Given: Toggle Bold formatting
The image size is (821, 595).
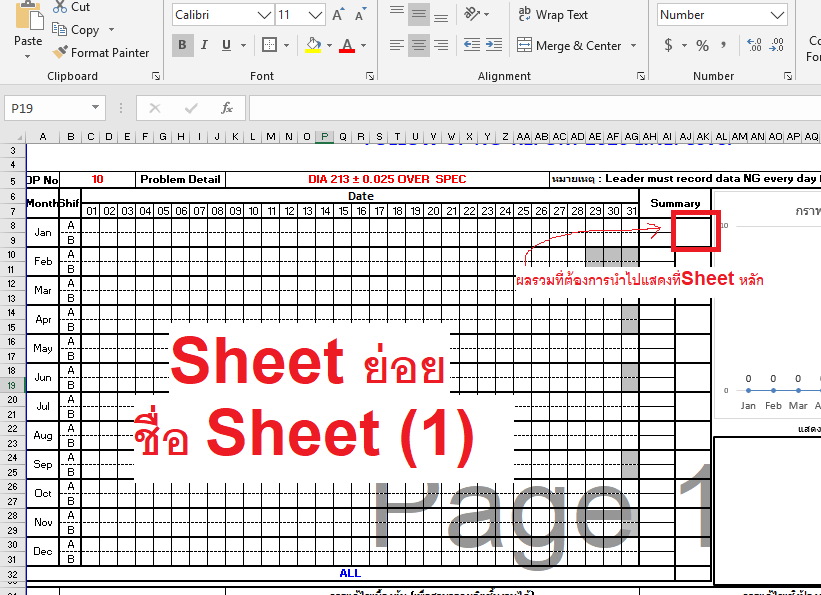Looking at the screenshot, I should [x=182, y=45].
